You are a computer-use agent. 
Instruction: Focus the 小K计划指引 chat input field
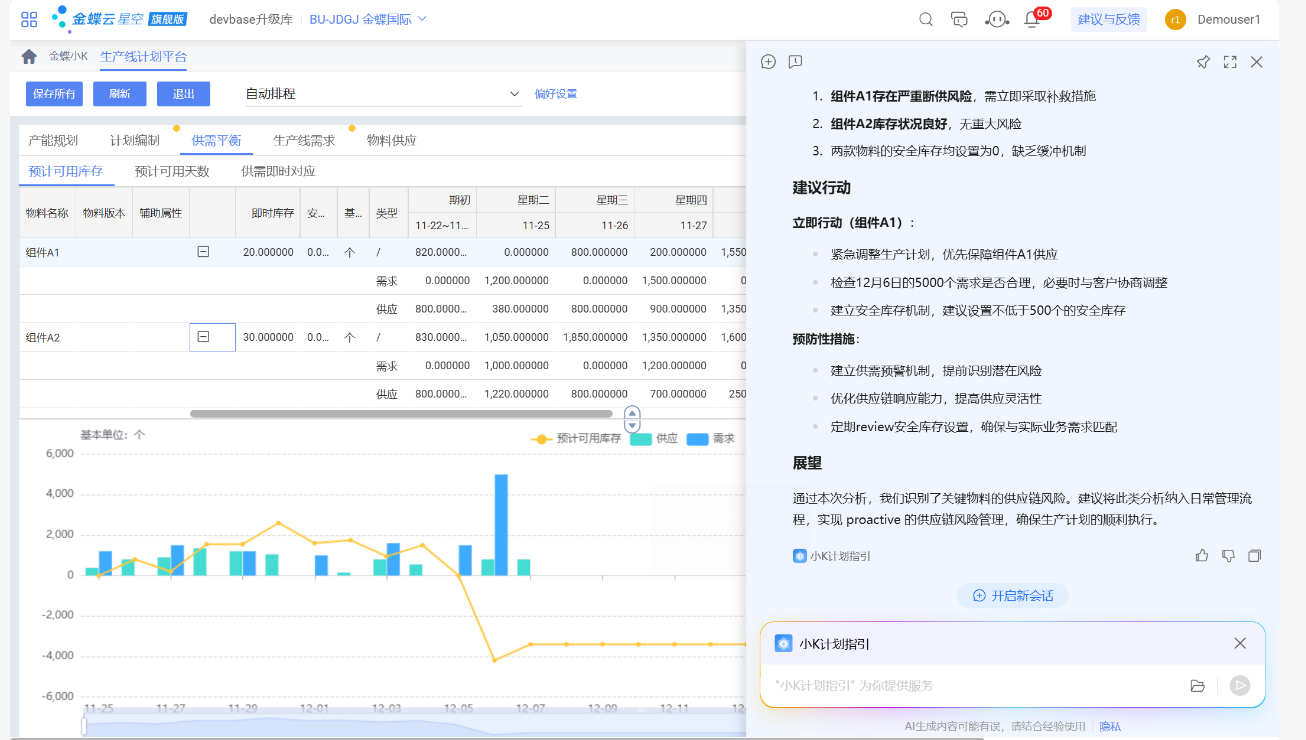[x=975, y=685]
